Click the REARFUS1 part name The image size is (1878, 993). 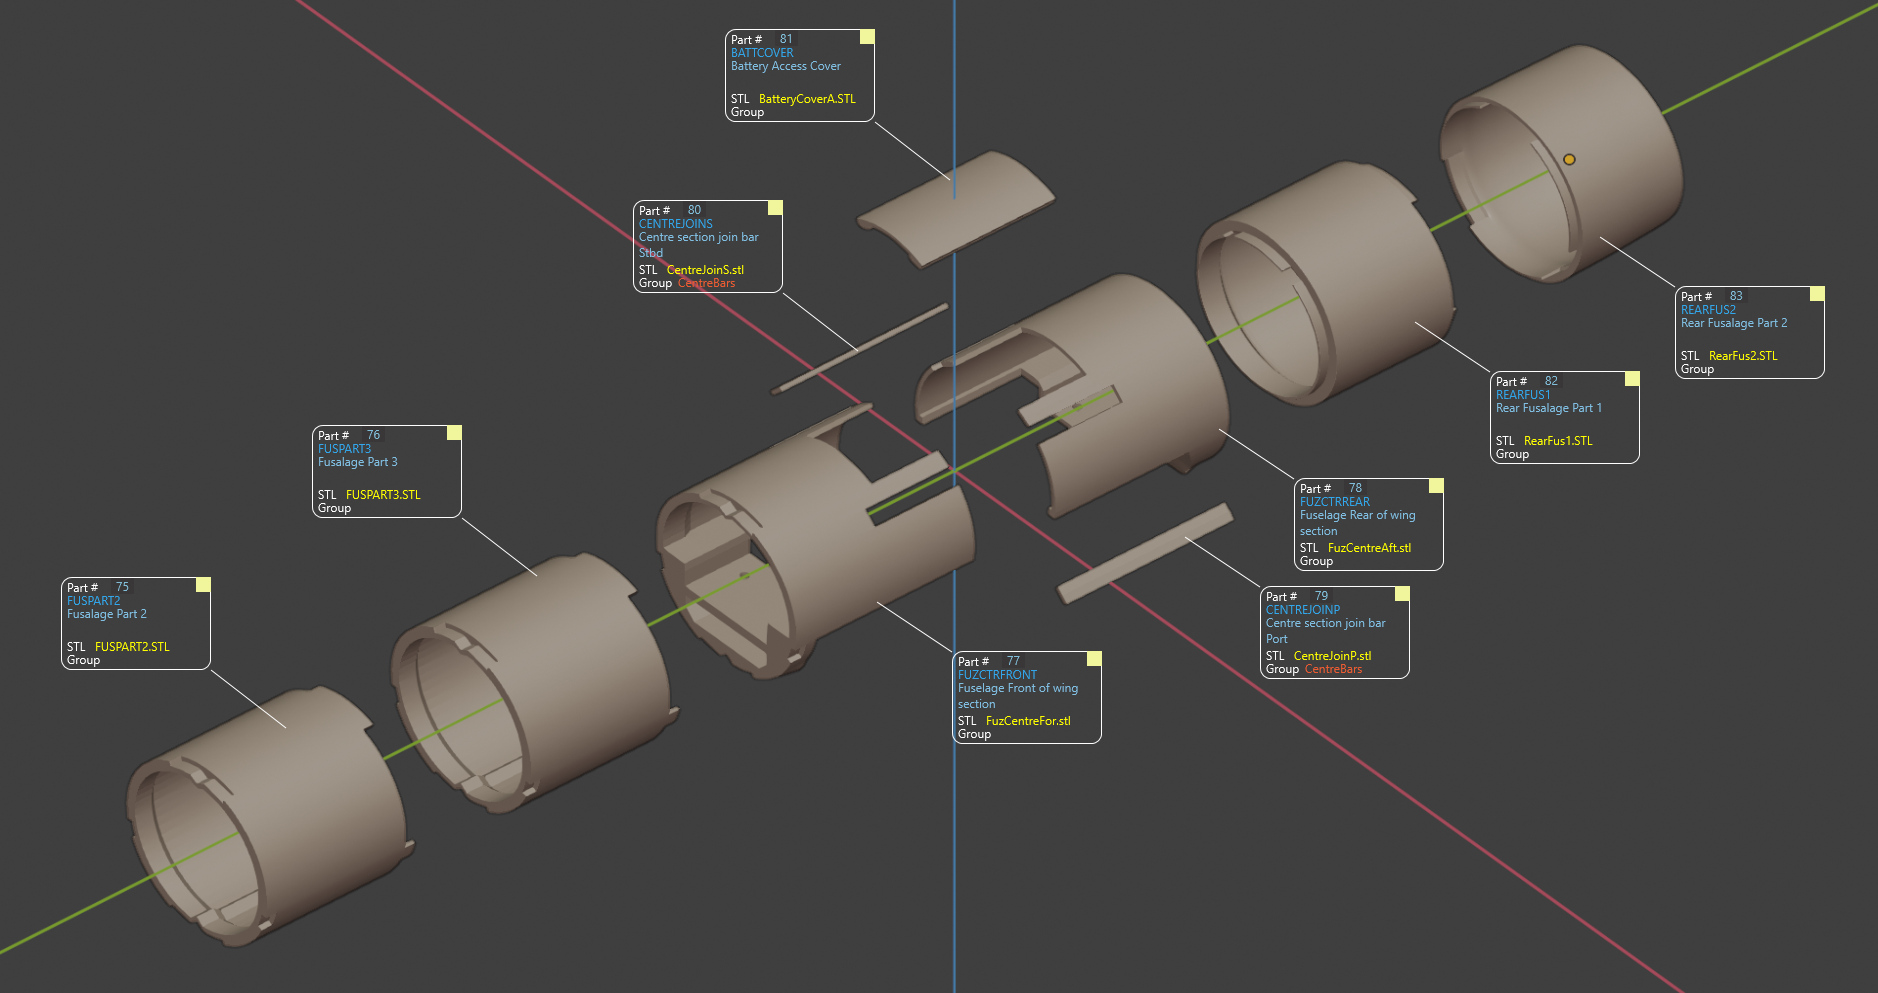coord(1523,395)
